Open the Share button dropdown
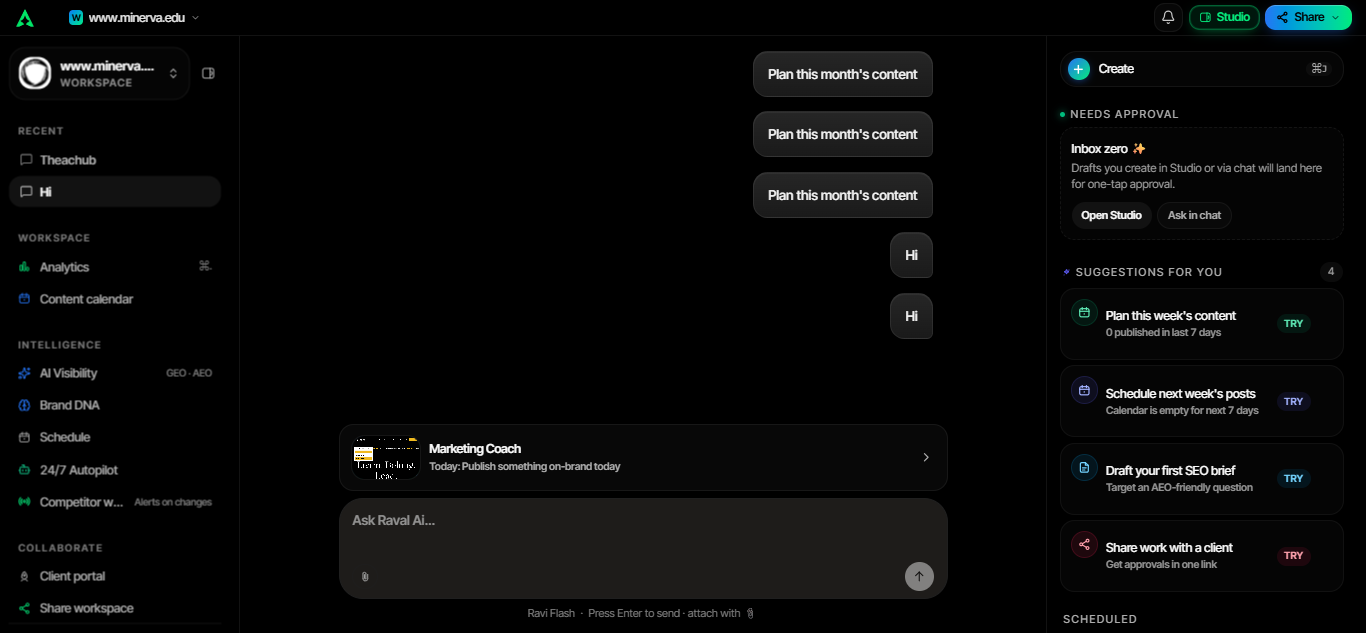 click(1308, 17)
